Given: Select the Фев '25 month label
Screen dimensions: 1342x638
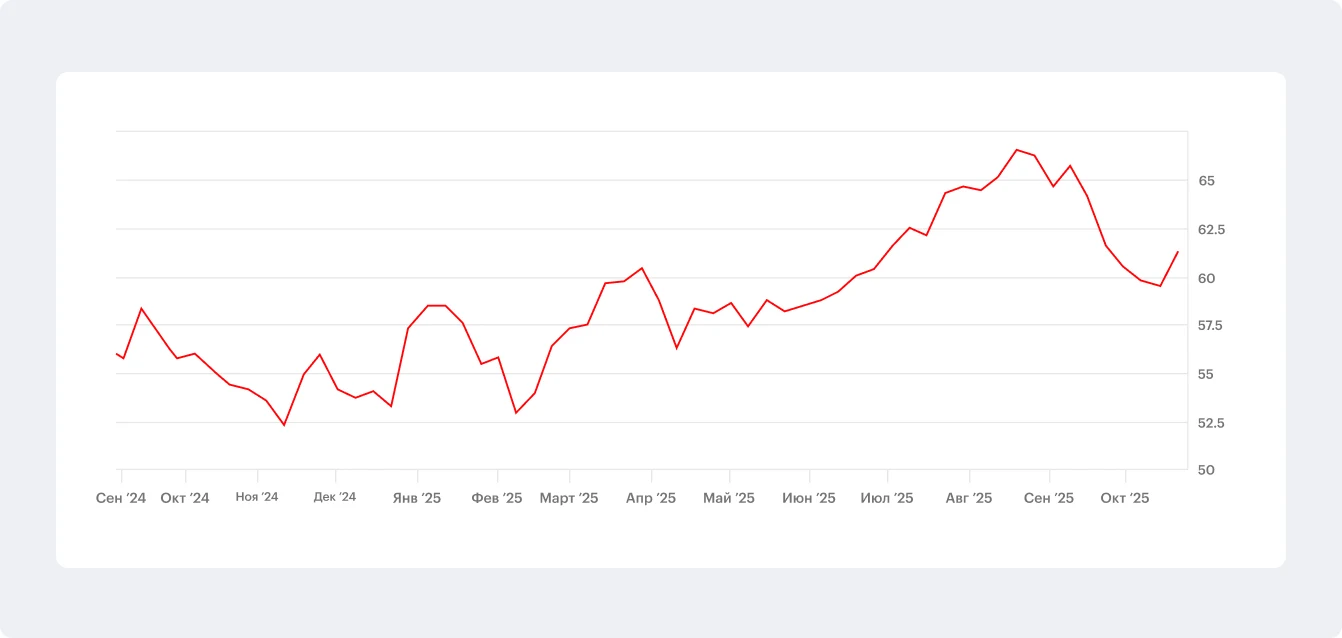Looking at the screenshot, I should 497,498.
